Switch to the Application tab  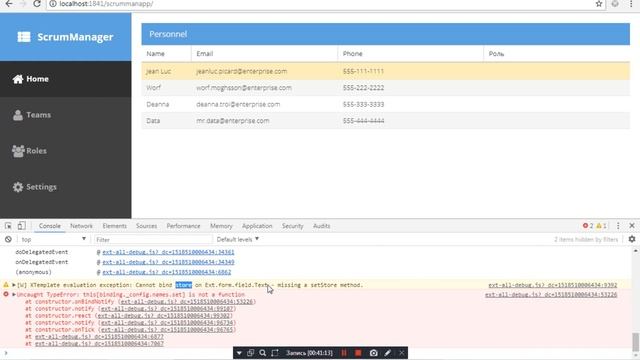(257, 226)
